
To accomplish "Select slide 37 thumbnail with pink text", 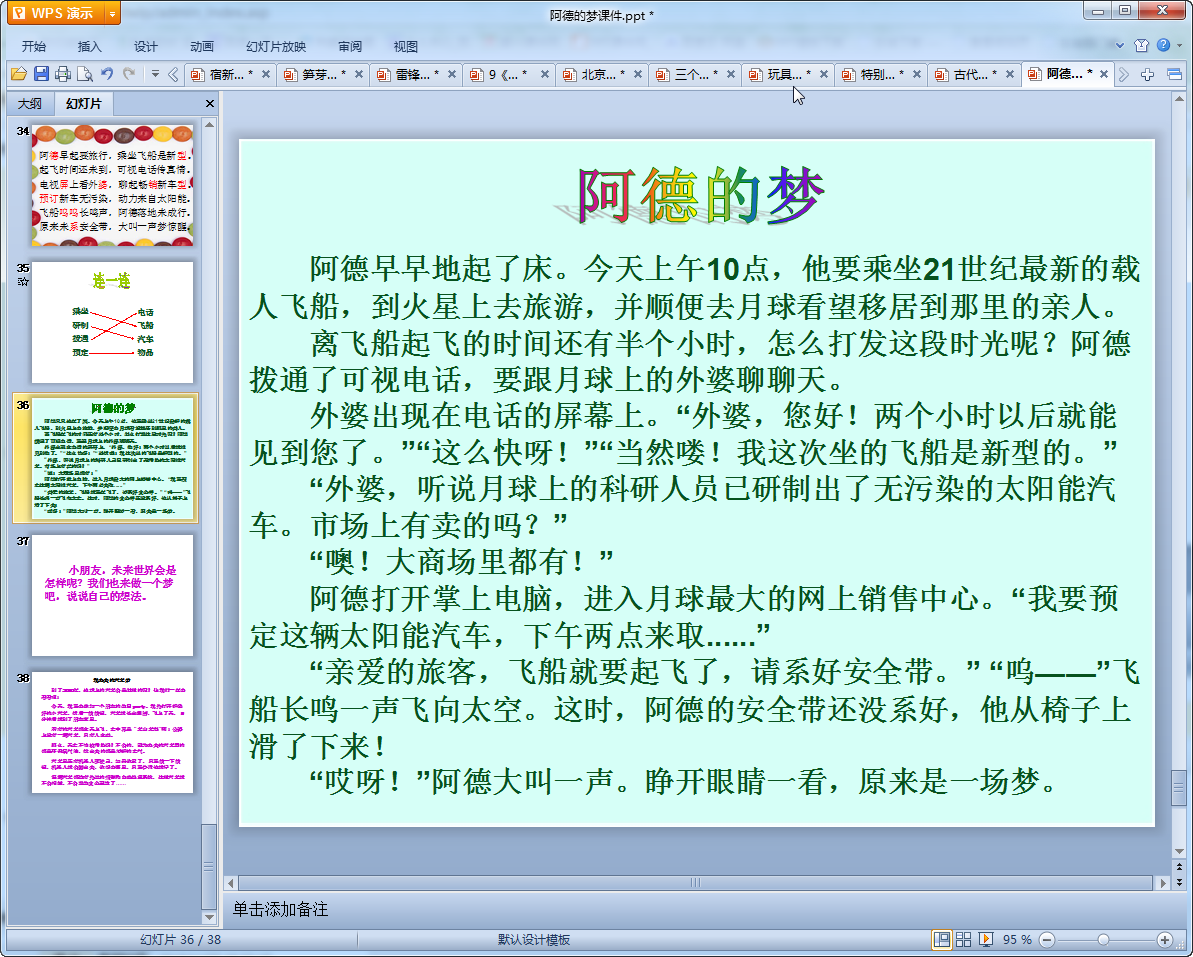I will coord(113,595).
